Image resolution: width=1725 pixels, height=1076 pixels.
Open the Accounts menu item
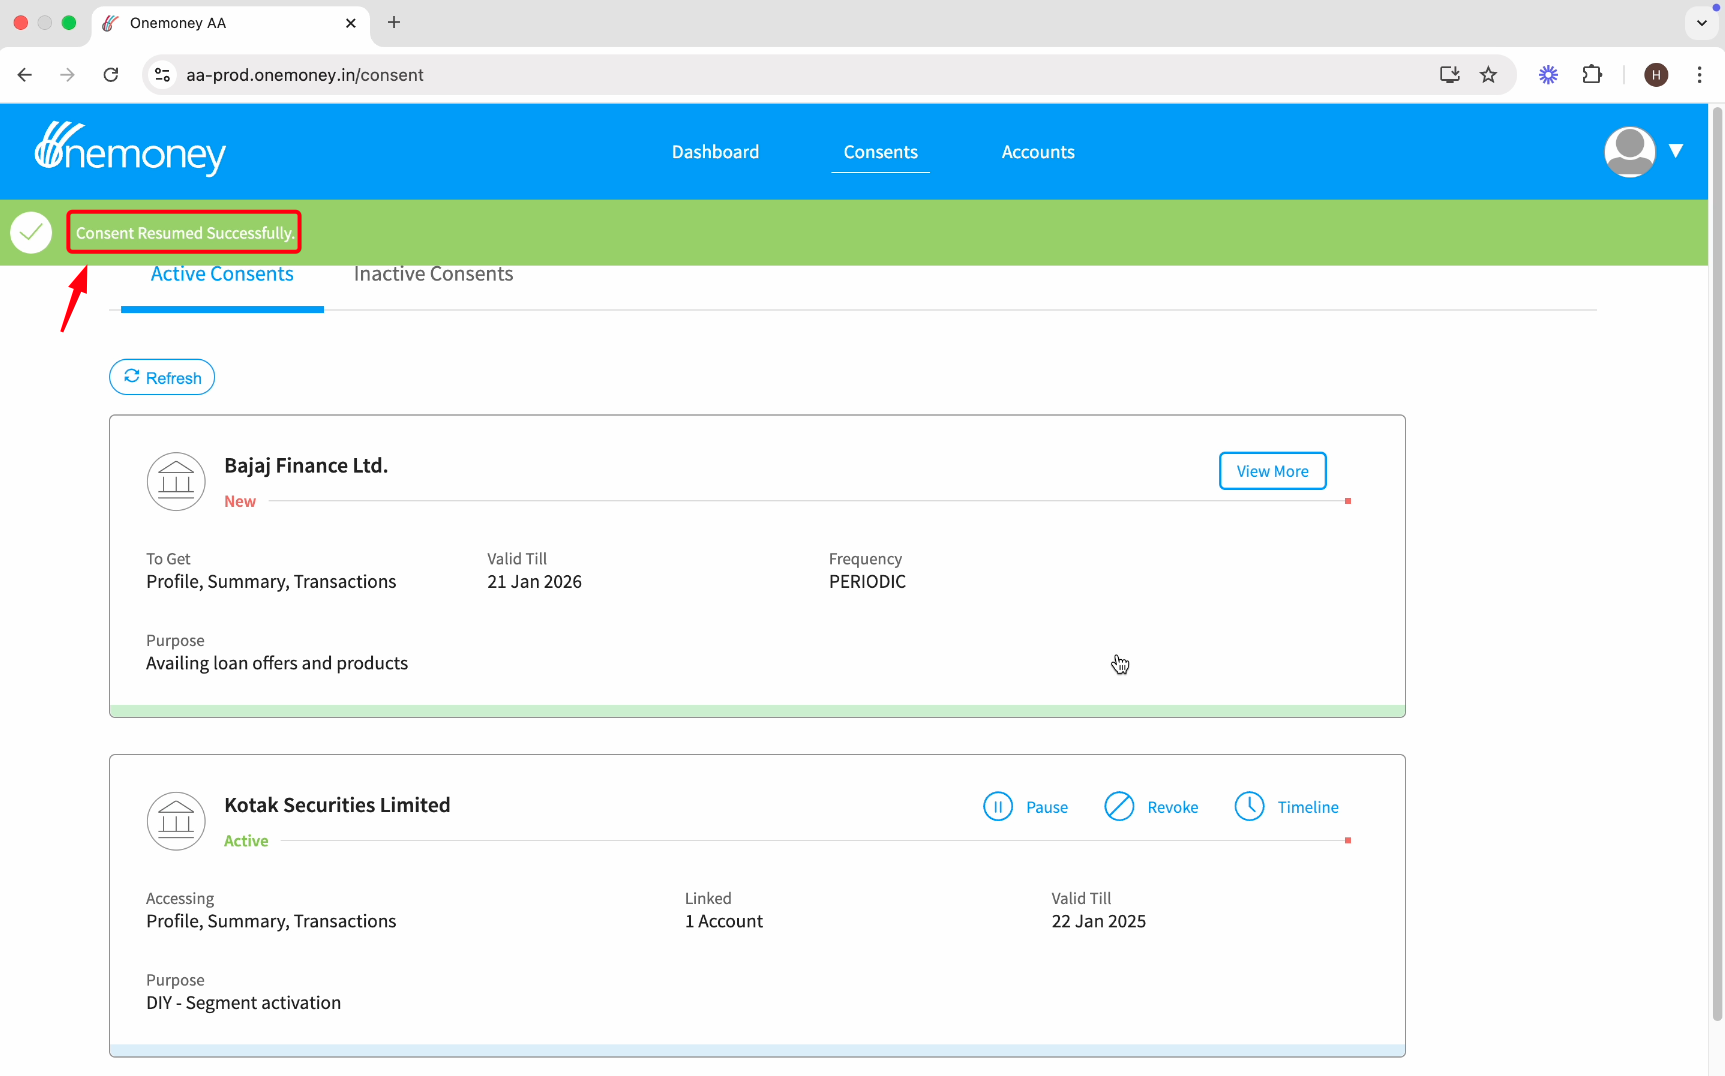pos(1038,152)
